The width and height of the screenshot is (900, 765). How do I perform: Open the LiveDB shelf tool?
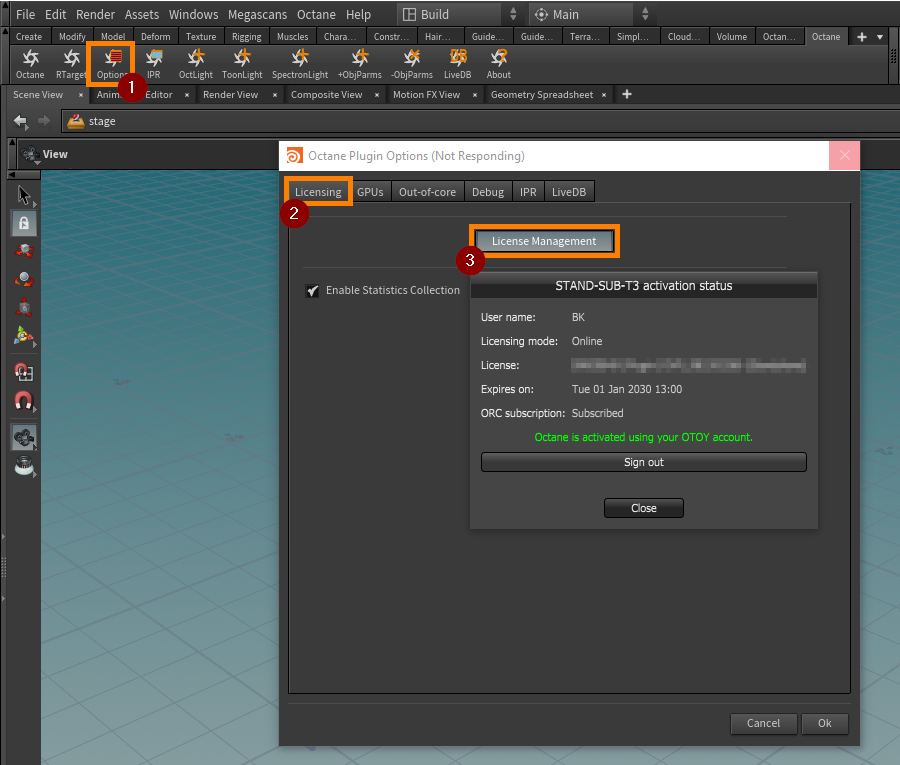[457, 63]
